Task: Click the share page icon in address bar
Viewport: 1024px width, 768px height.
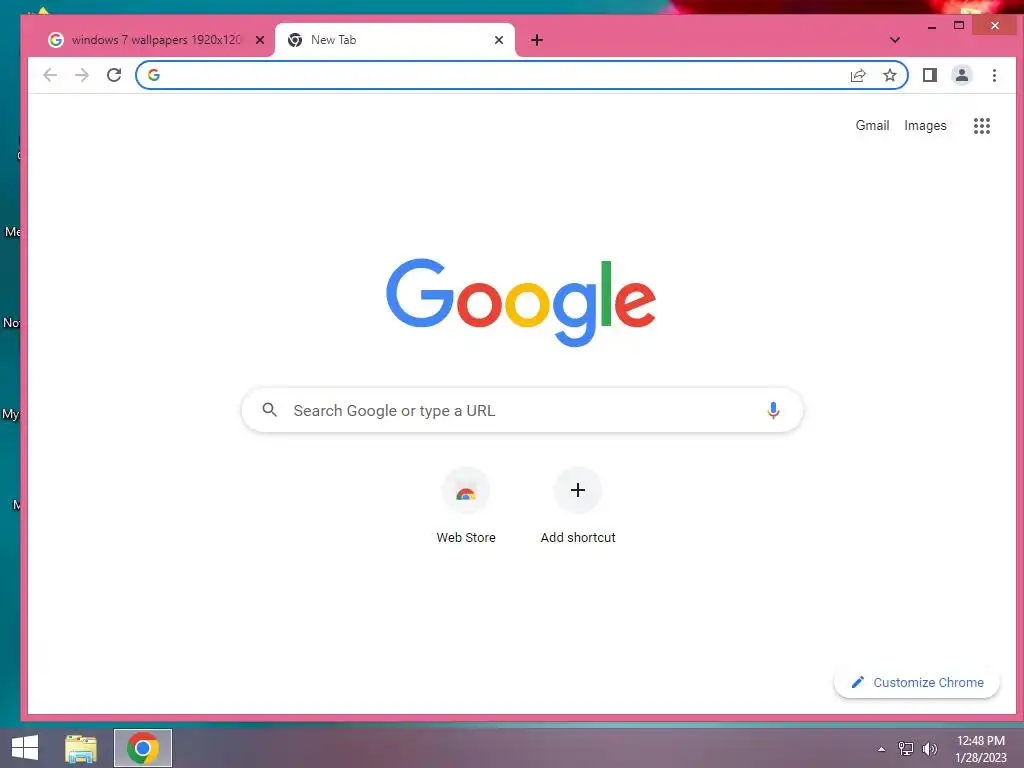Action: [x=858, y=75]
